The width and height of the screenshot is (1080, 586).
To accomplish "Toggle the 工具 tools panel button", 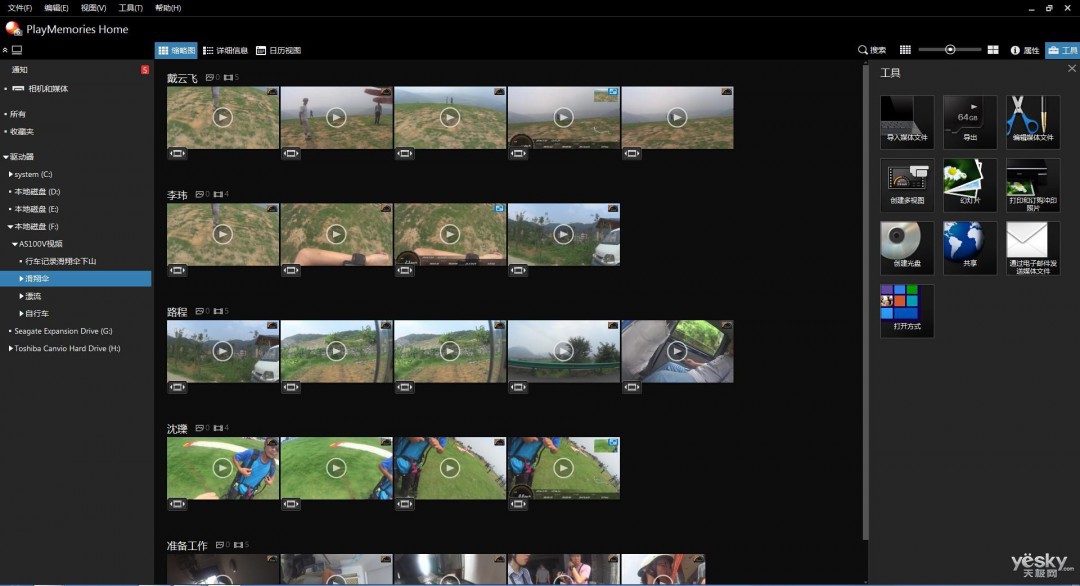I will click(1062, 50).
